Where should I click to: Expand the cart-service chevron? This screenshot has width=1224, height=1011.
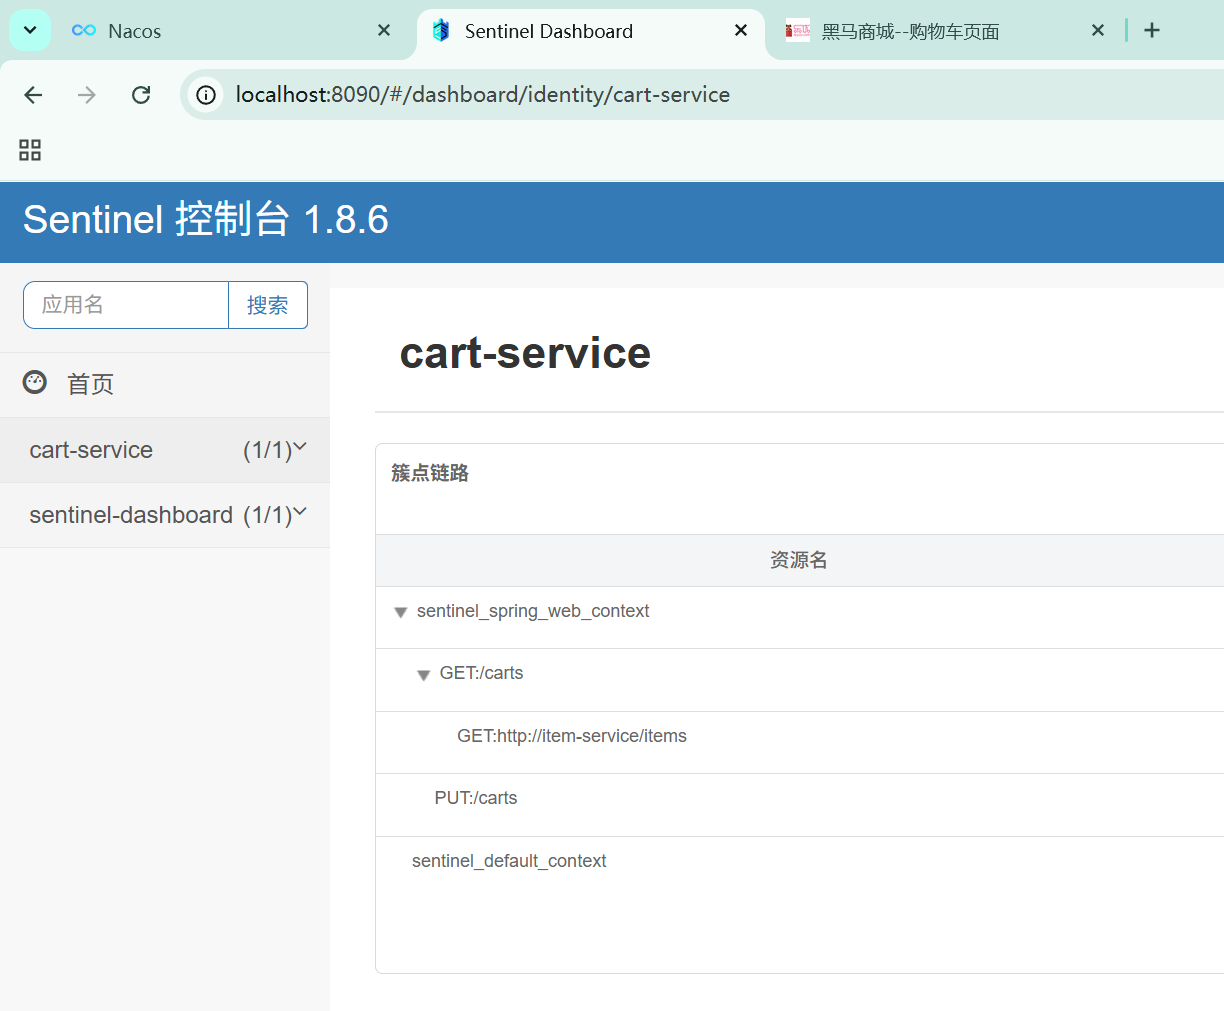point(299,447)
